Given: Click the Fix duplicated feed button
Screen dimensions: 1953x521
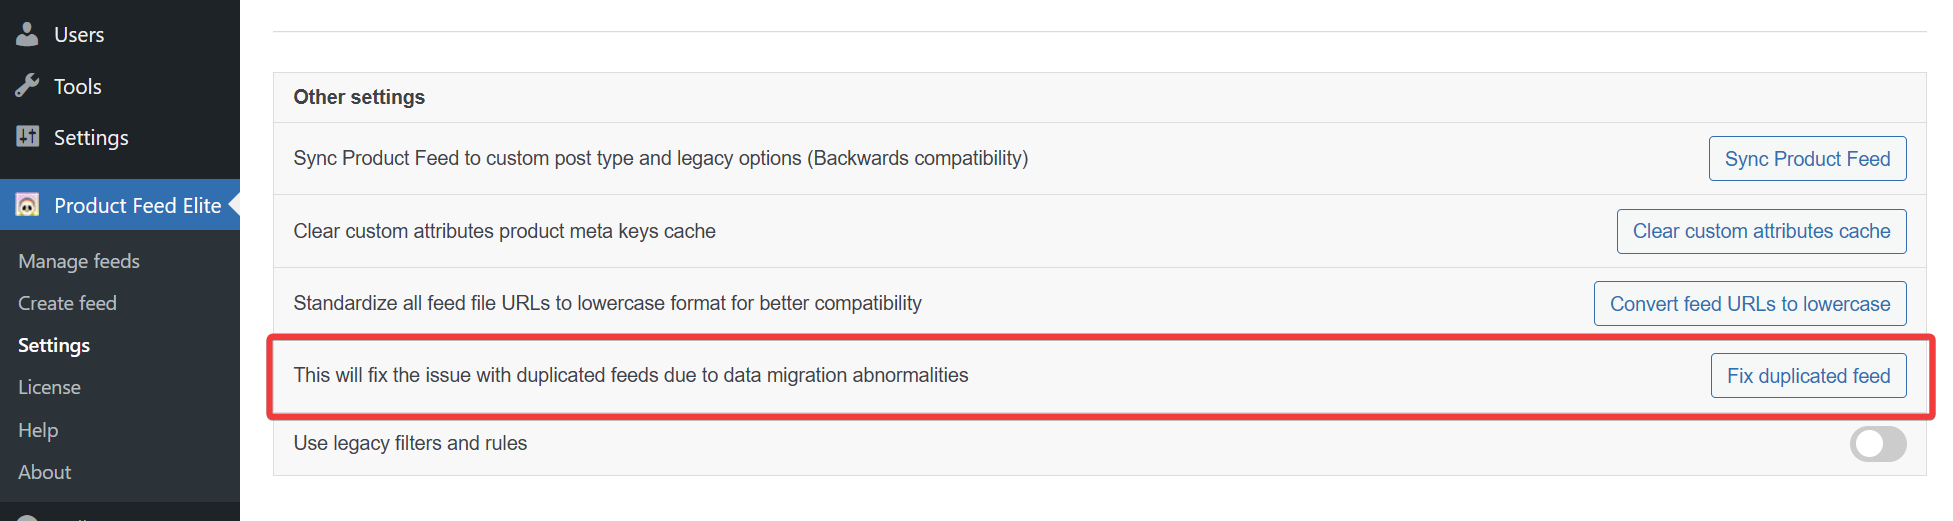Looking at the screenshot, I should [x=1808, y=376].
